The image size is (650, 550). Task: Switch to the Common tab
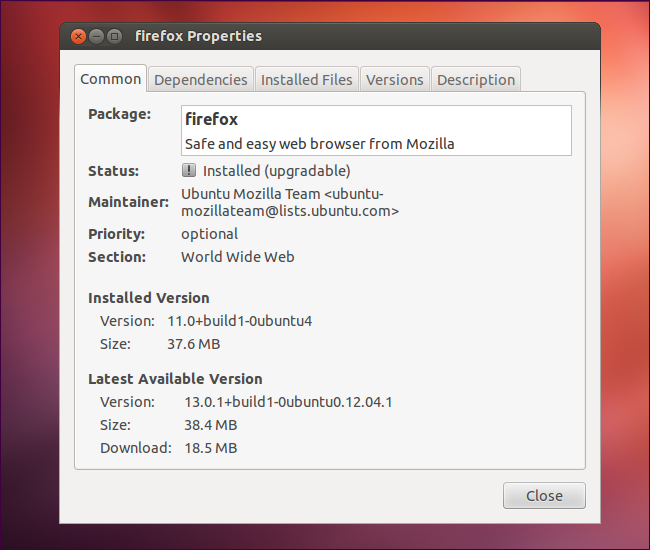pyautogui.click(x=110, y=78)
